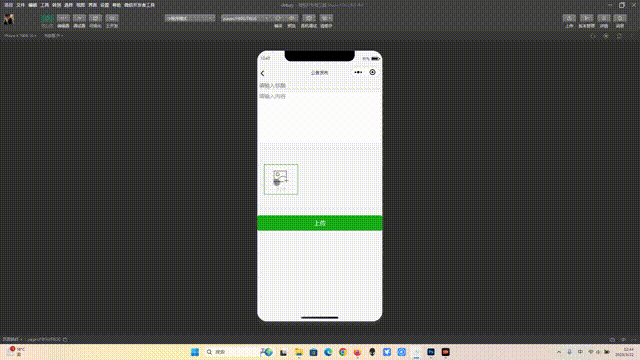Tap the capsule close circle in the simulator
The image size is (640, 360).
372,72
